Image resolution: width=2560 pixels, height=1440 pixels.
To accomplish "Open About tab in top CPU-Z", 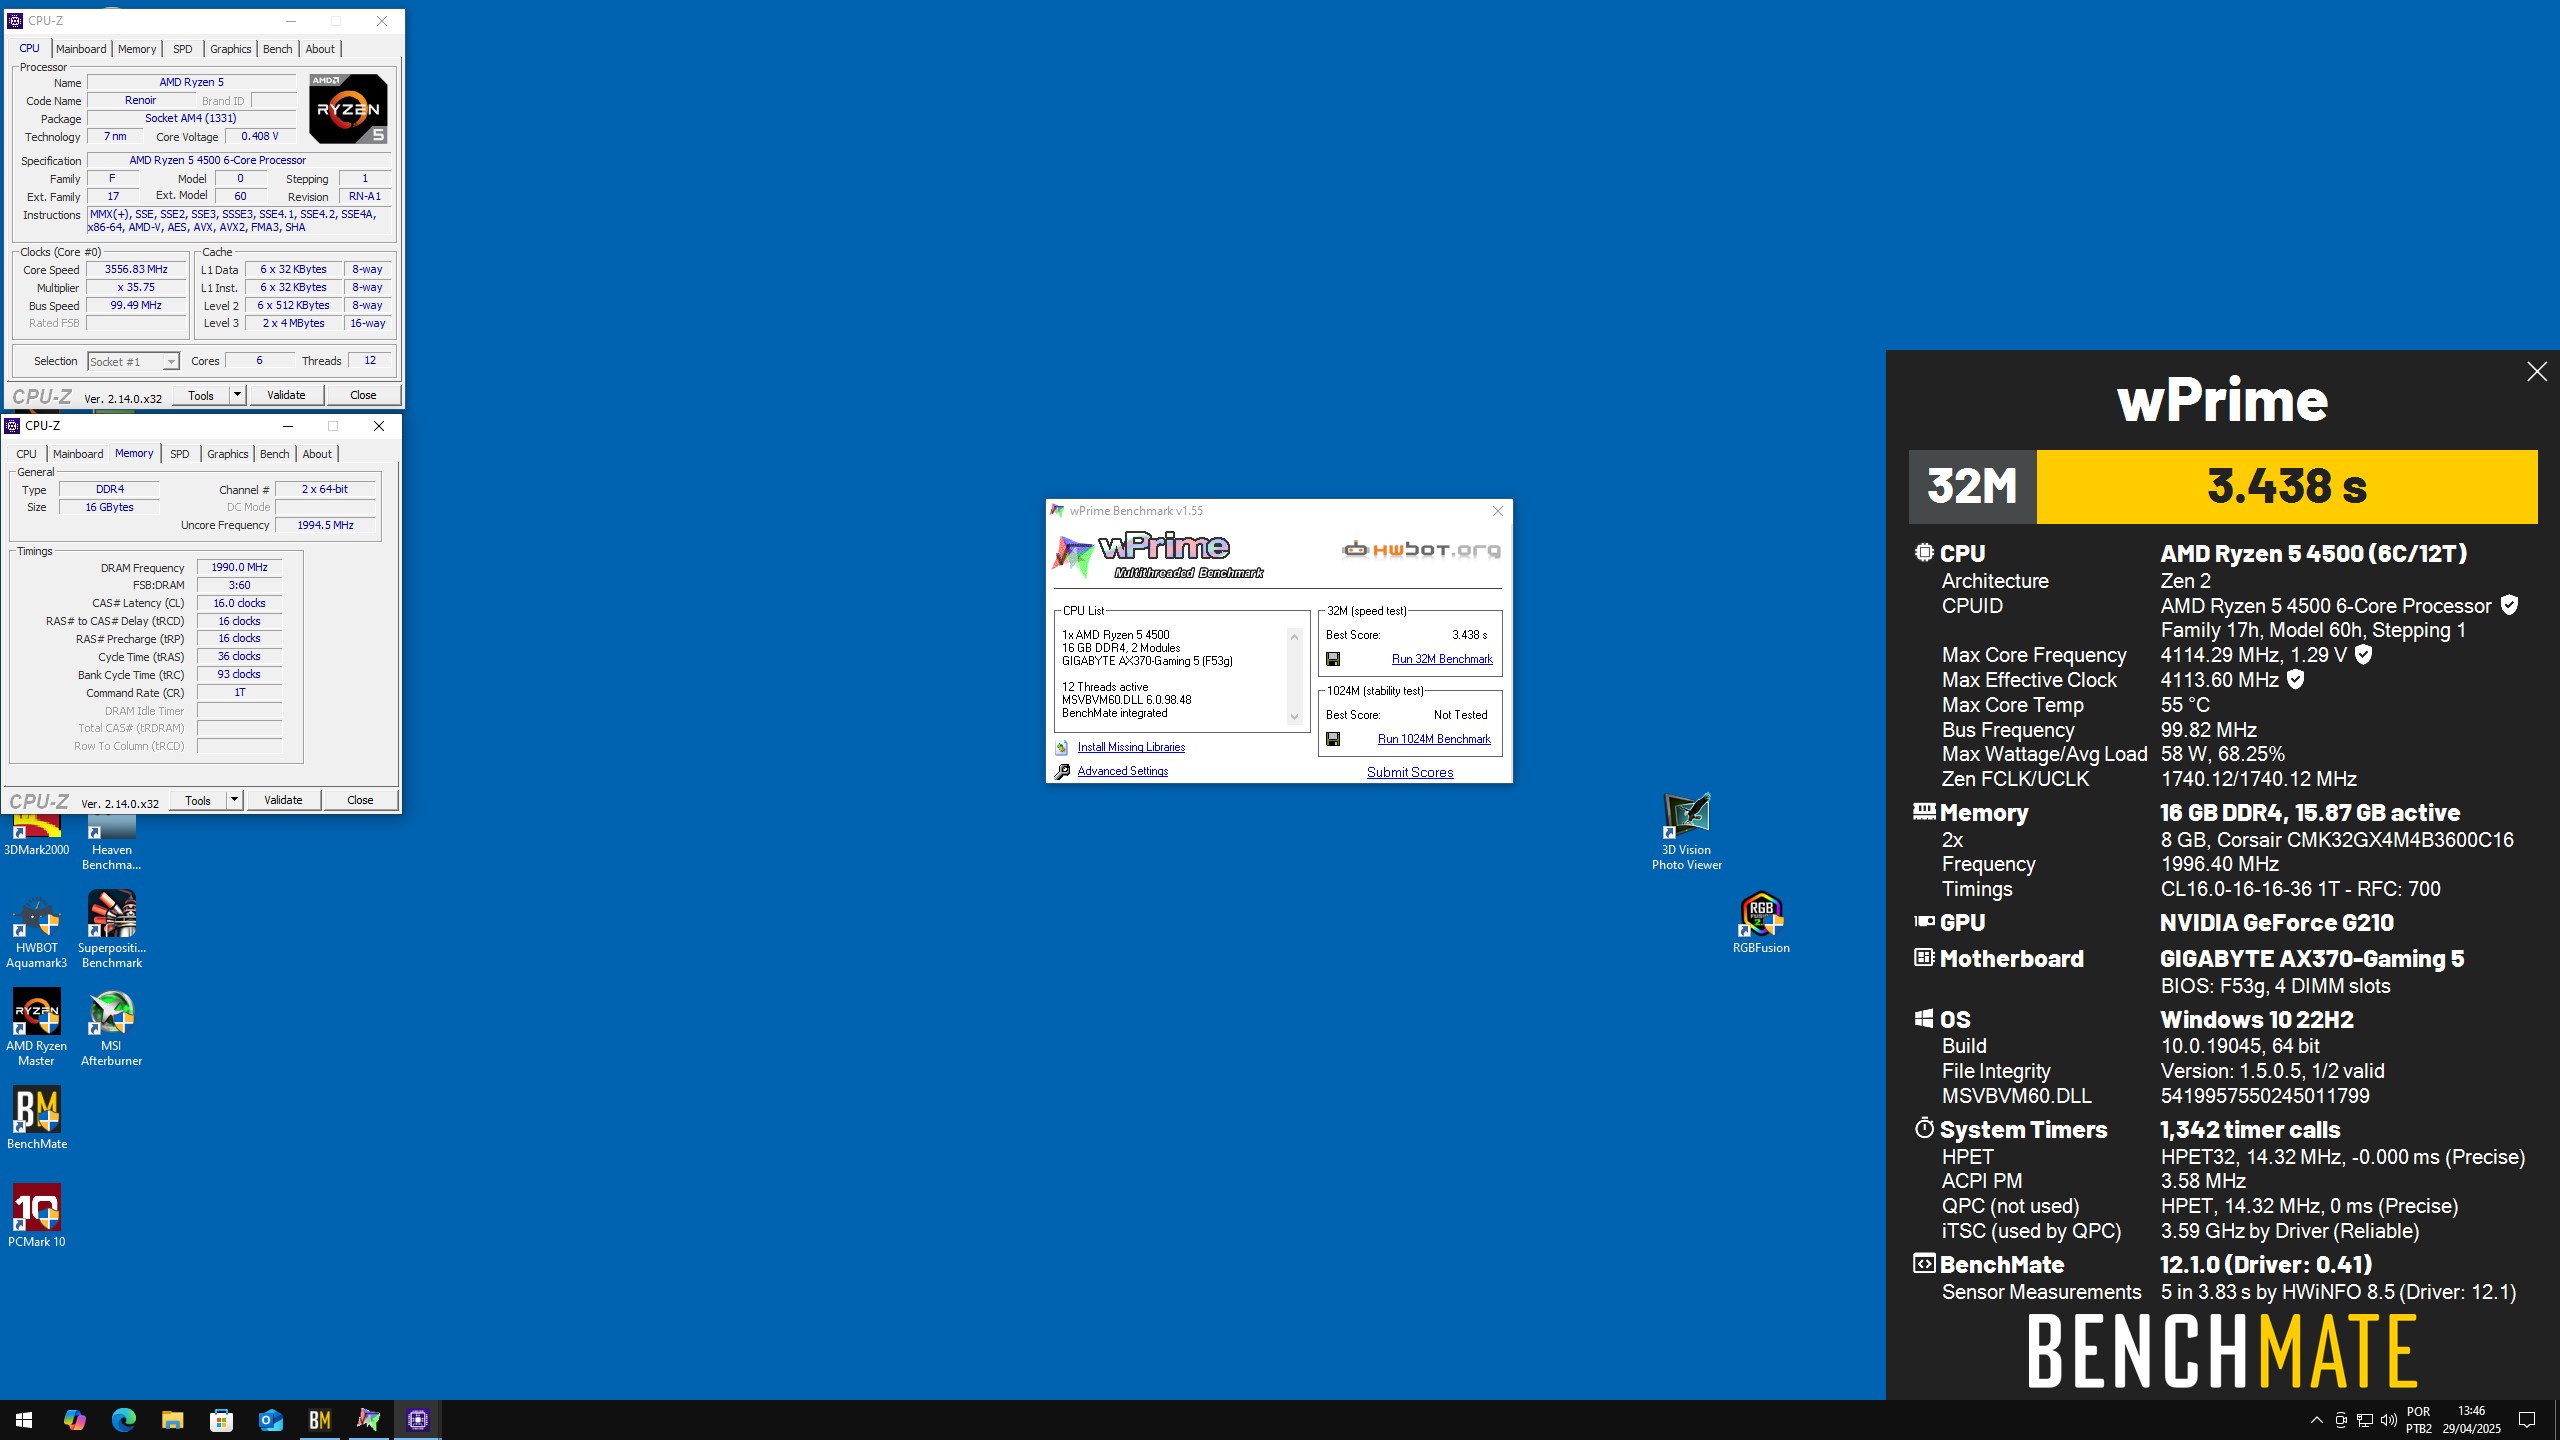I will click(x=320, y=49).
